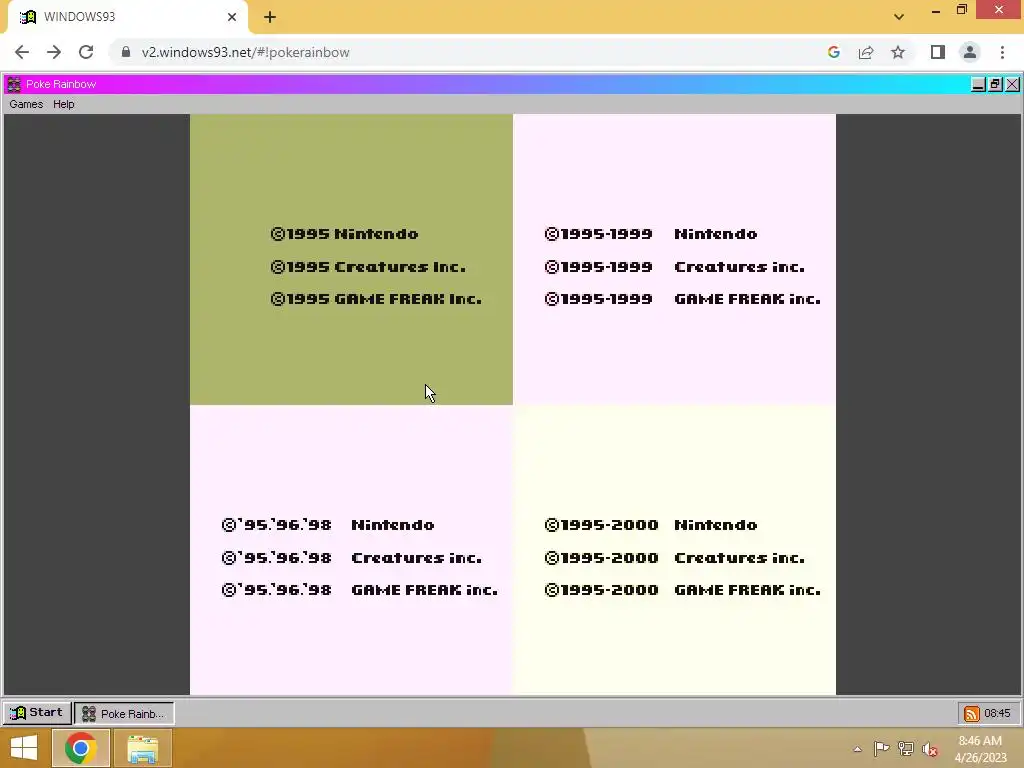Open Chrome three-dot menu

tap(1002, 52)
